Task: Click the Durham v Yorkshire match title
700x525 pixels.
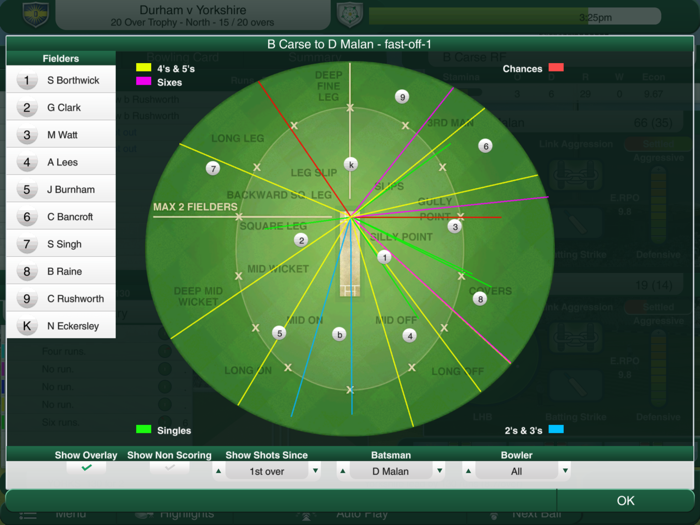Action: (x=192, y=10)
